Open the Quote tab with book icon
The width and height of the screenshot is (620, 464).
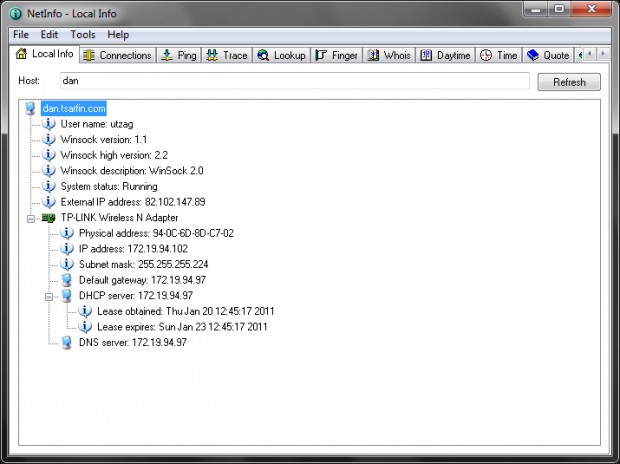click(548, 55)
